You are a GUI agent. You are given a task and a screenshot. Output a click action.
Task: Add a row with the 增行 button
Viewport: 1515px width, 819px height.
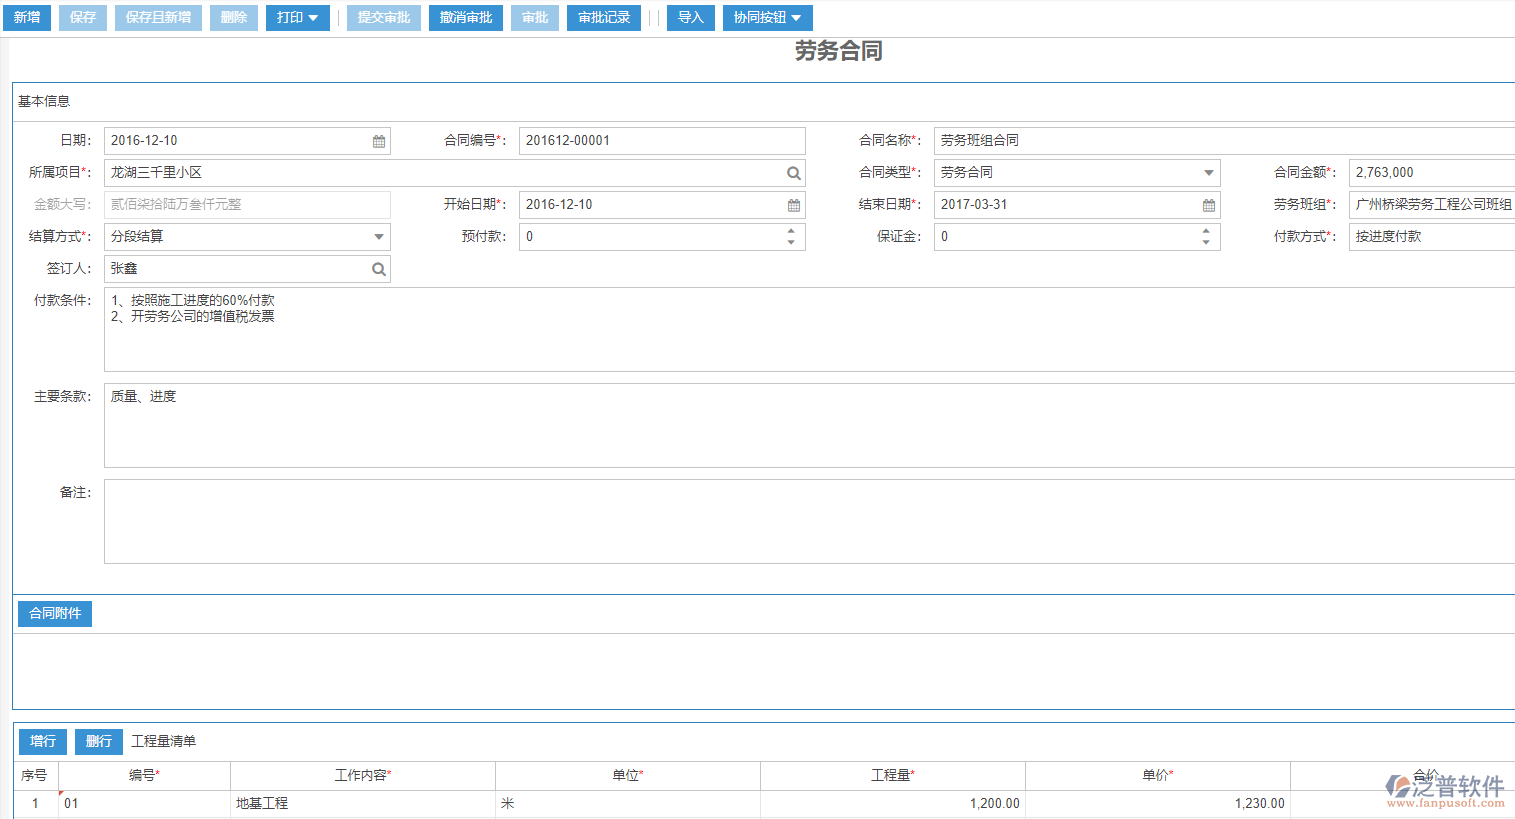[43, 741]
